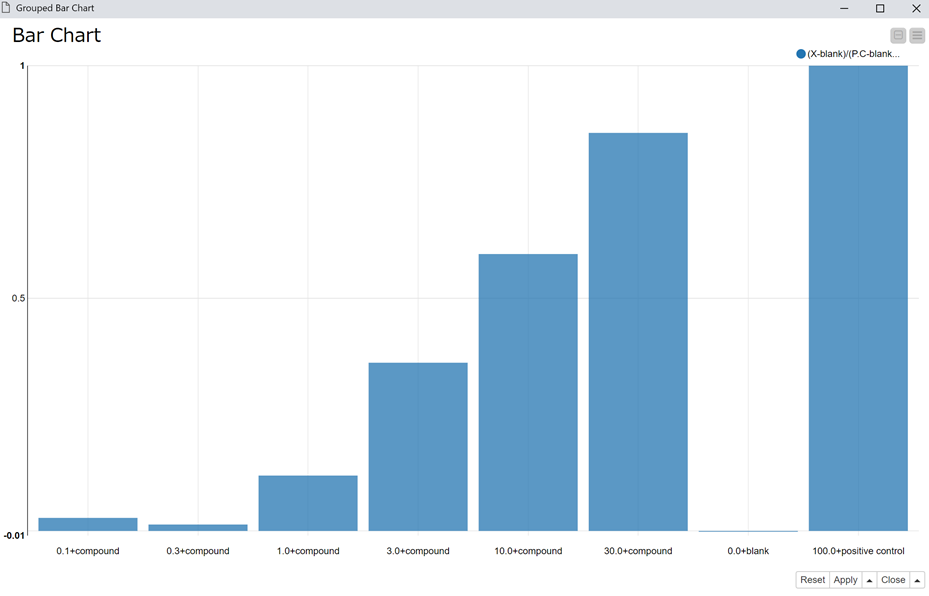929x596 pixels.
Task: Click the Apply button
Action: pyautogui.click(x=845, y=580)
